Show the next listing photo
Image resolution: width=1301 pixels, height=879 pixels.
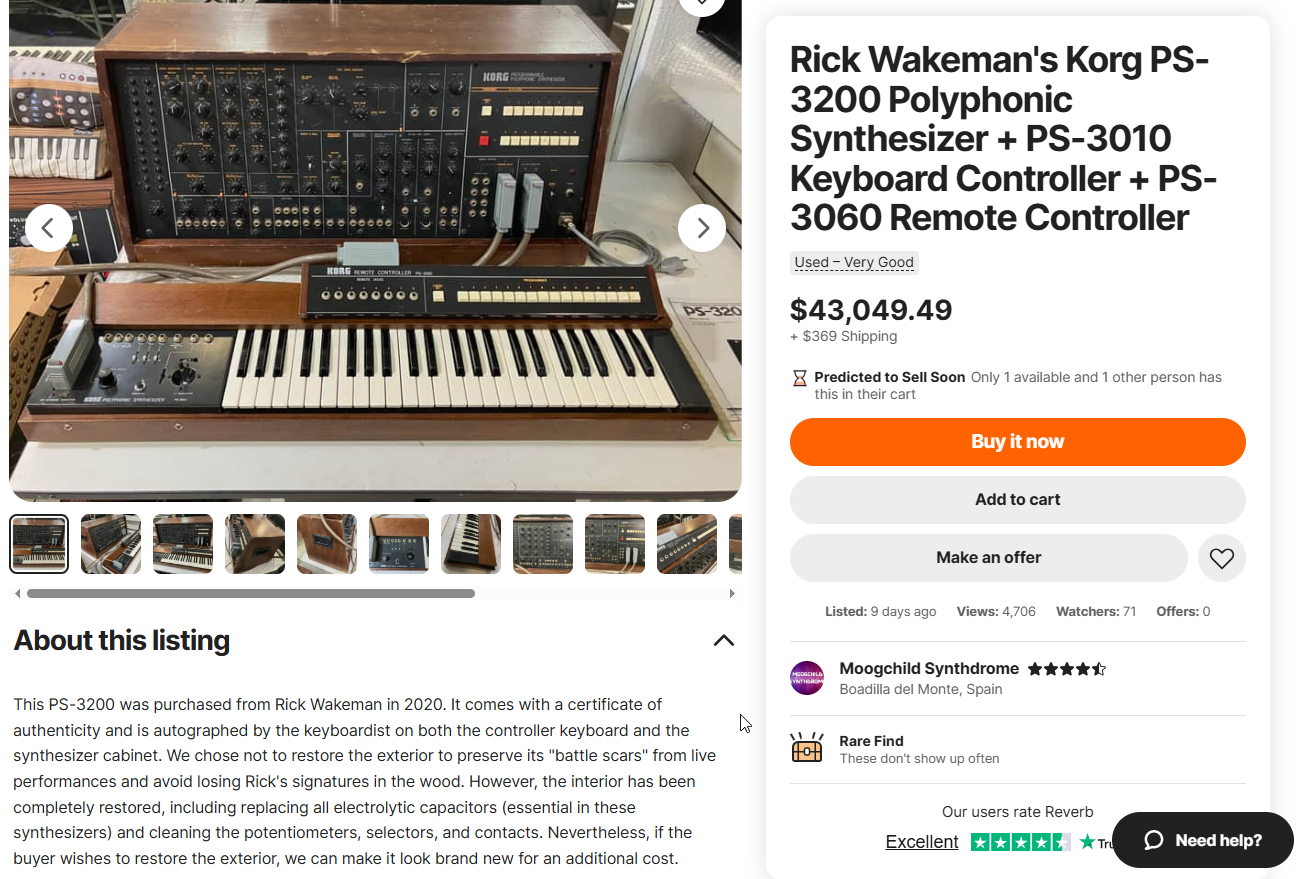point(702,228)
